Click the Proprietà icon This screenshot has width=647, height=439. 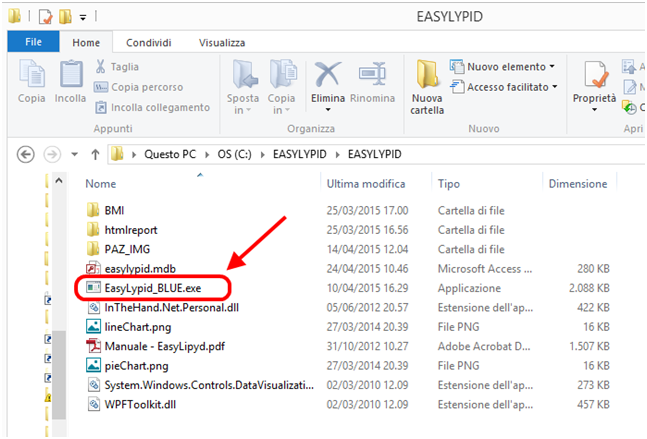(594, 75)
